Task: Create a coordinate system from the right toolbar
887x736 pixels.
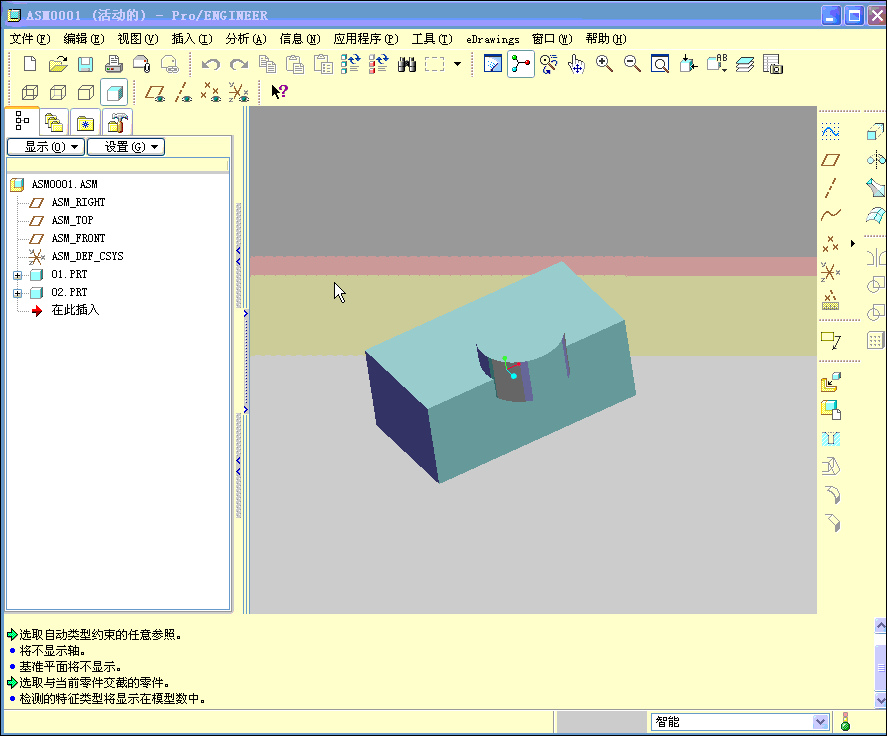Action: pos(830,272)
